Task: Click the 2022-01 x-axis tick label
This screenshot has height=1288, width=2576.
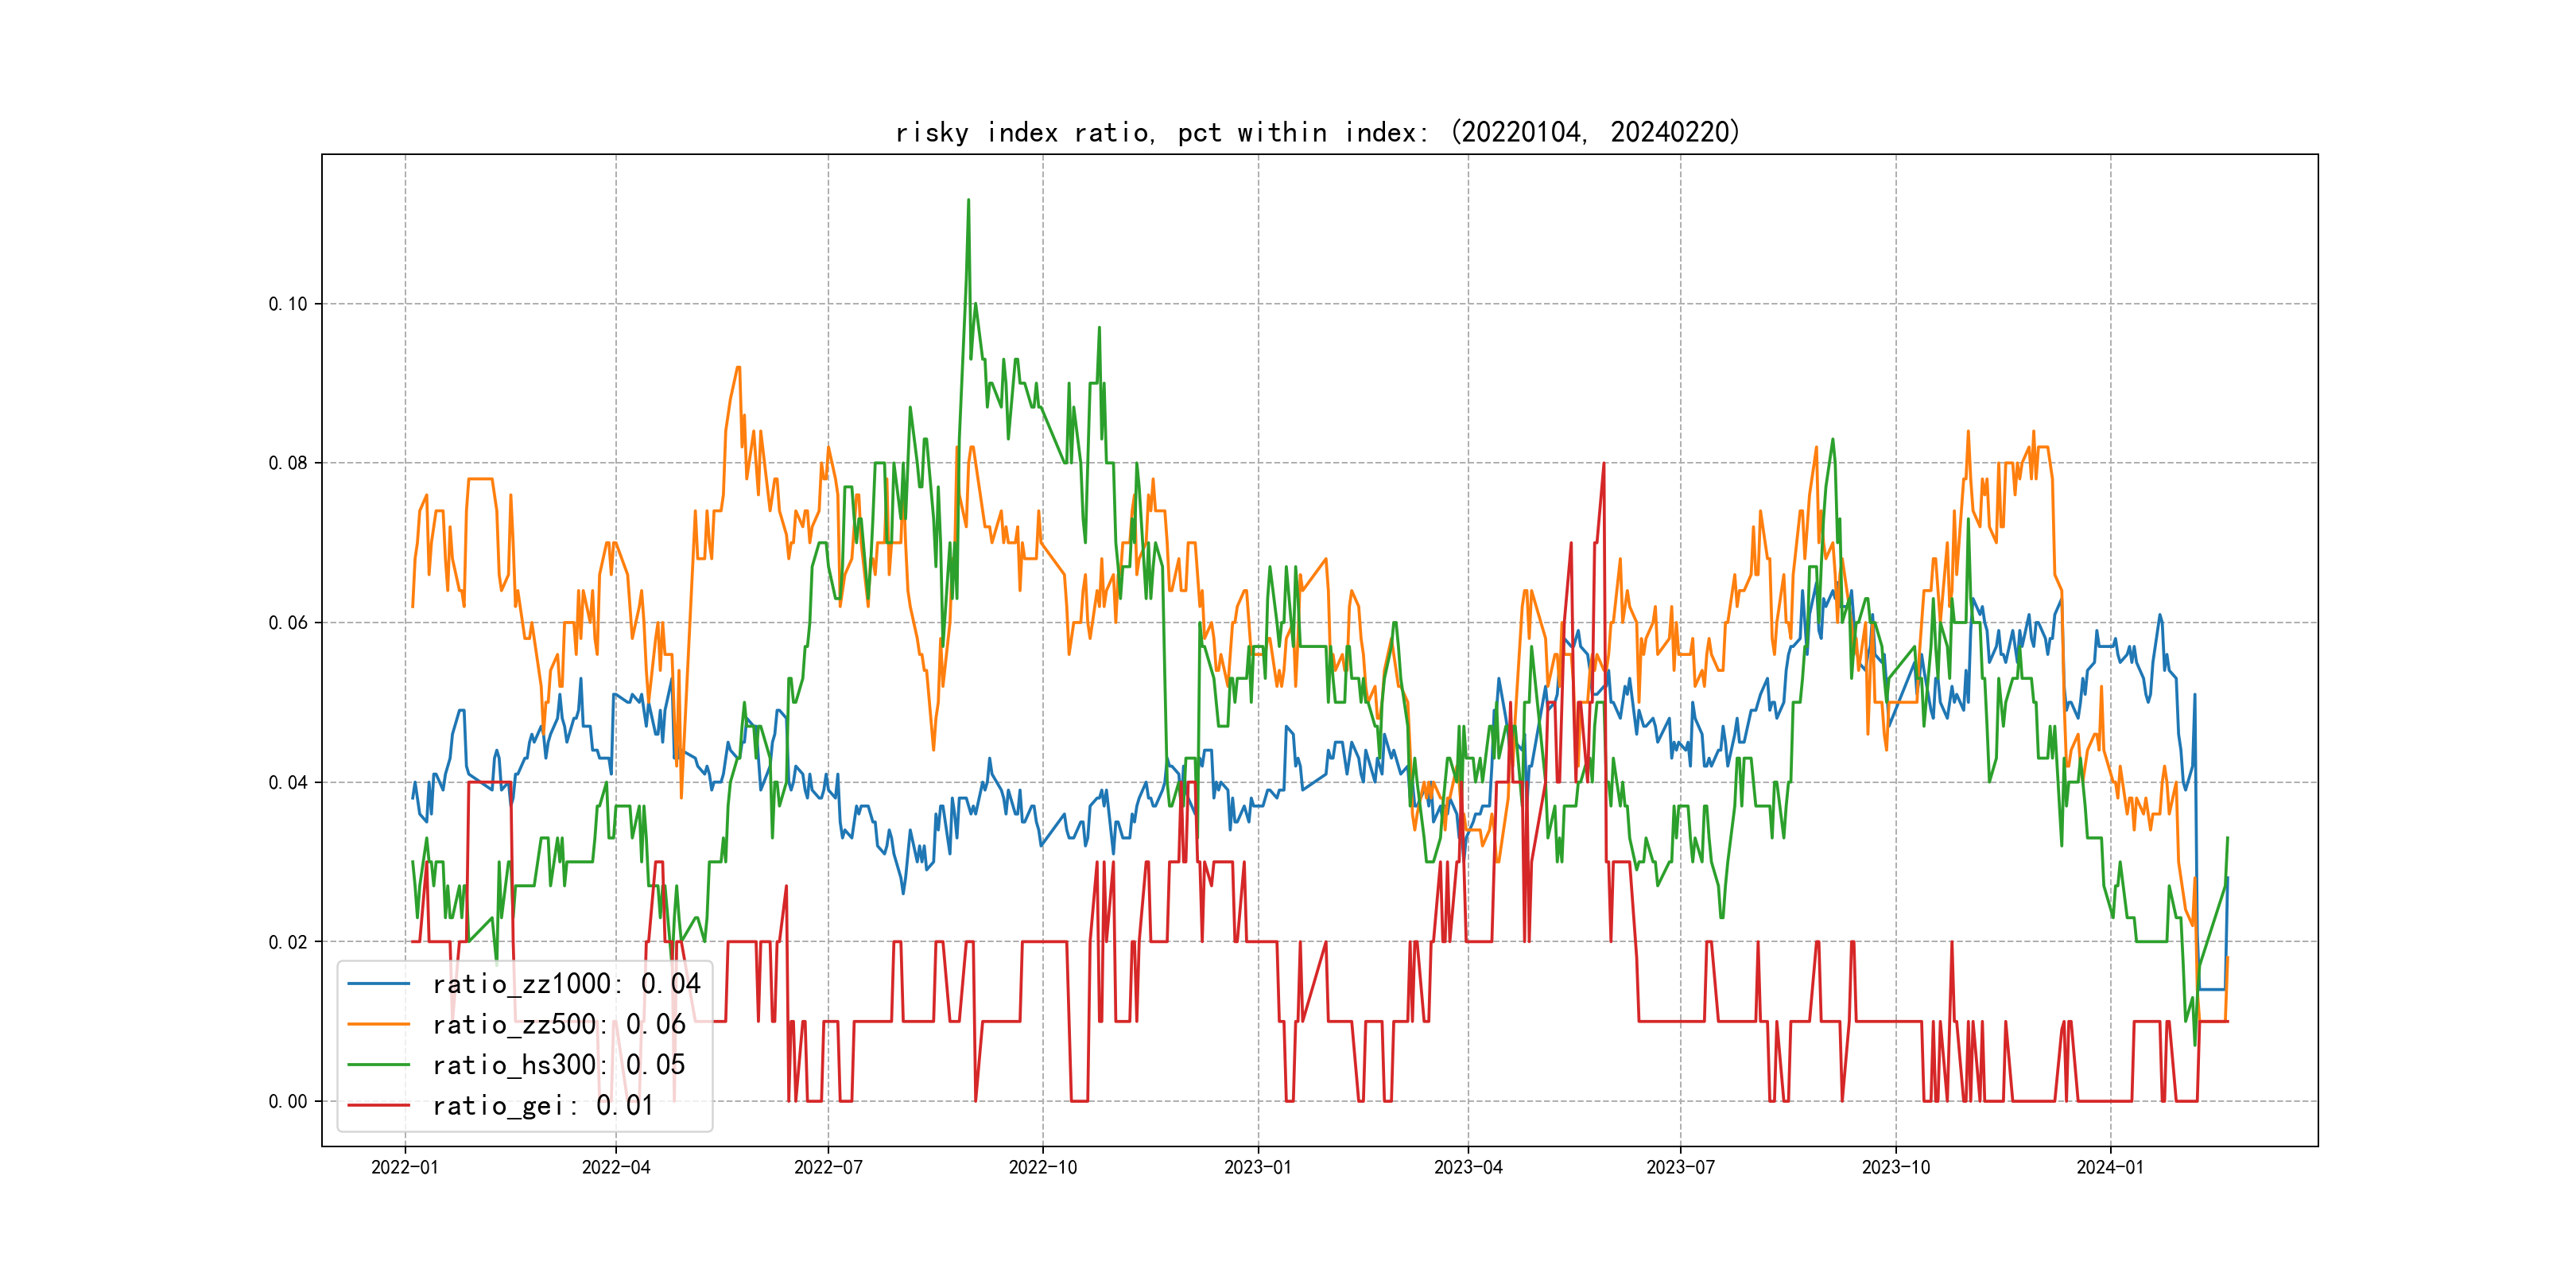Action: pos(405,1167)
